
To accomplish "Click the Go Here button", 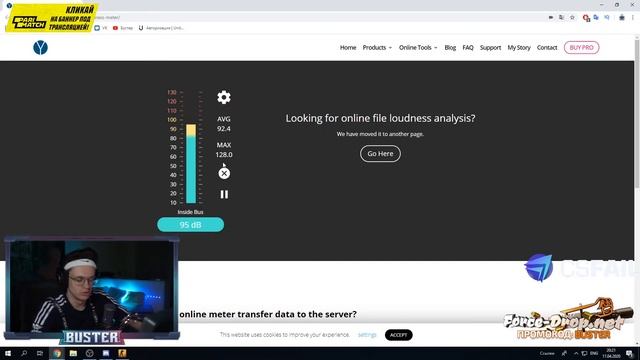I will (x=380, y=153).
